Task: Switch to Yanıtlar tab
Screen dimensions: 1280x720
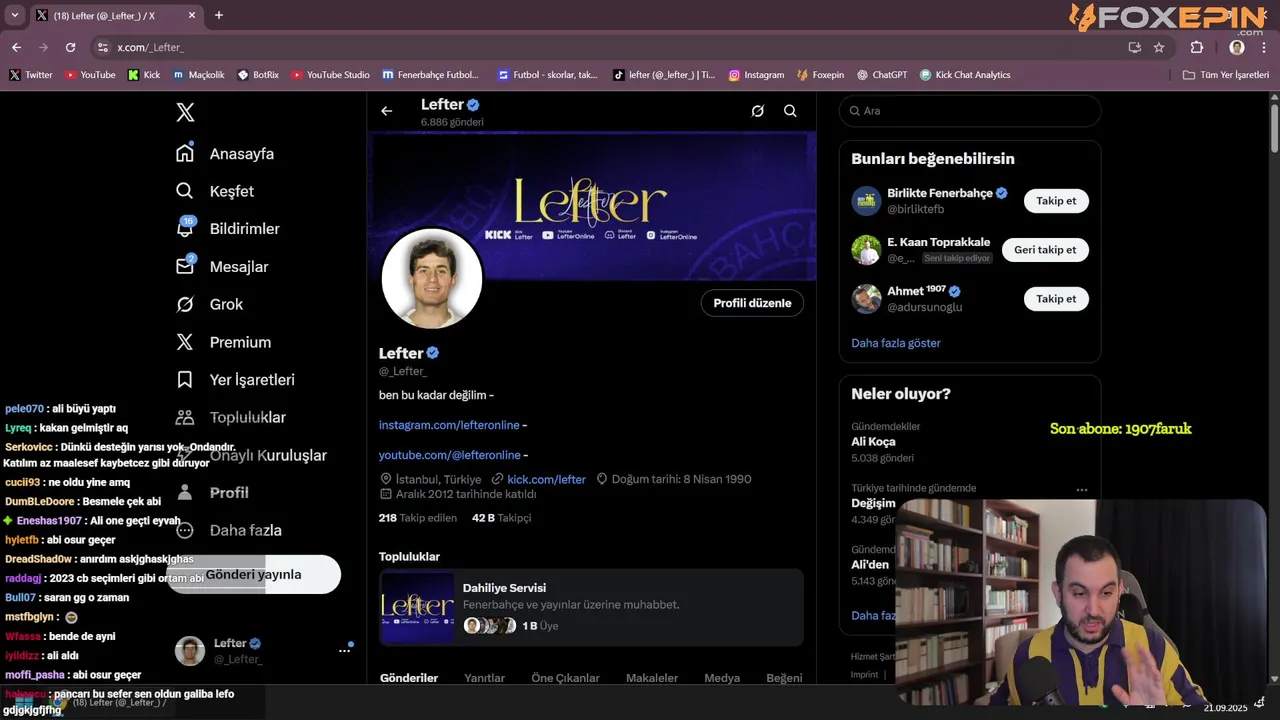Action: tap(484, 678)
